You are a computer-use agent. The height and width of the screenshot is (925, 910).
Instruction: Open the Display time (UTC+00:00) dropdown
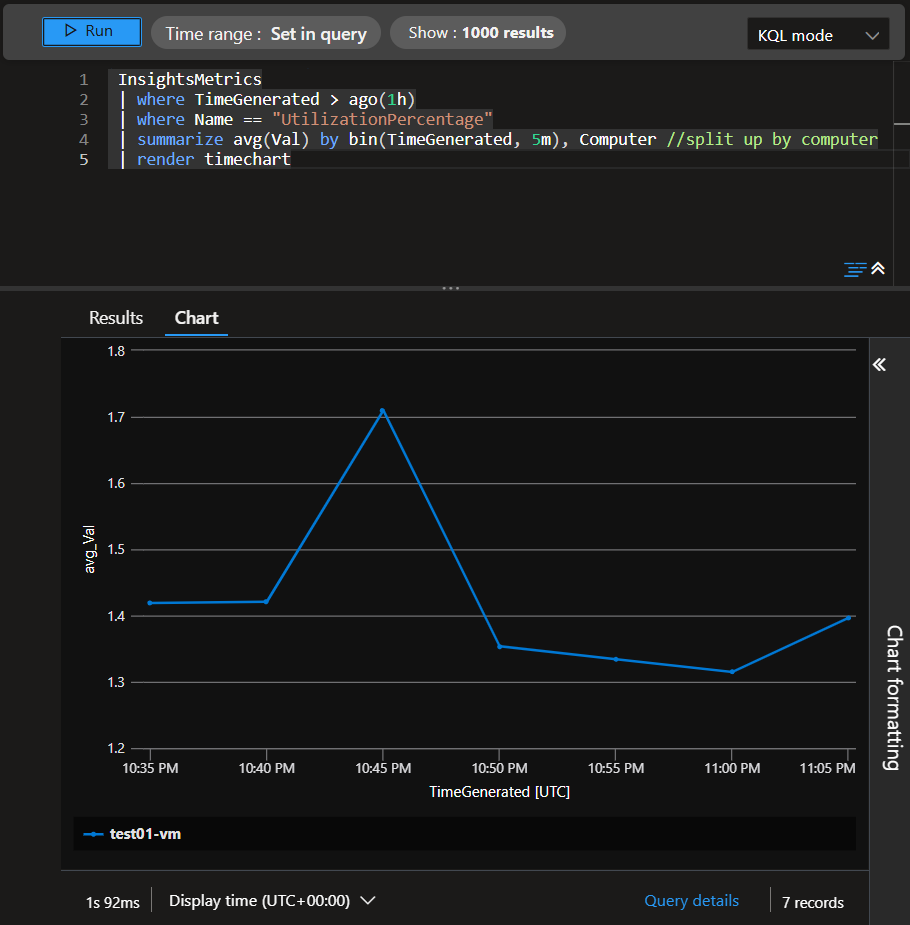click(x=272, y=900)
